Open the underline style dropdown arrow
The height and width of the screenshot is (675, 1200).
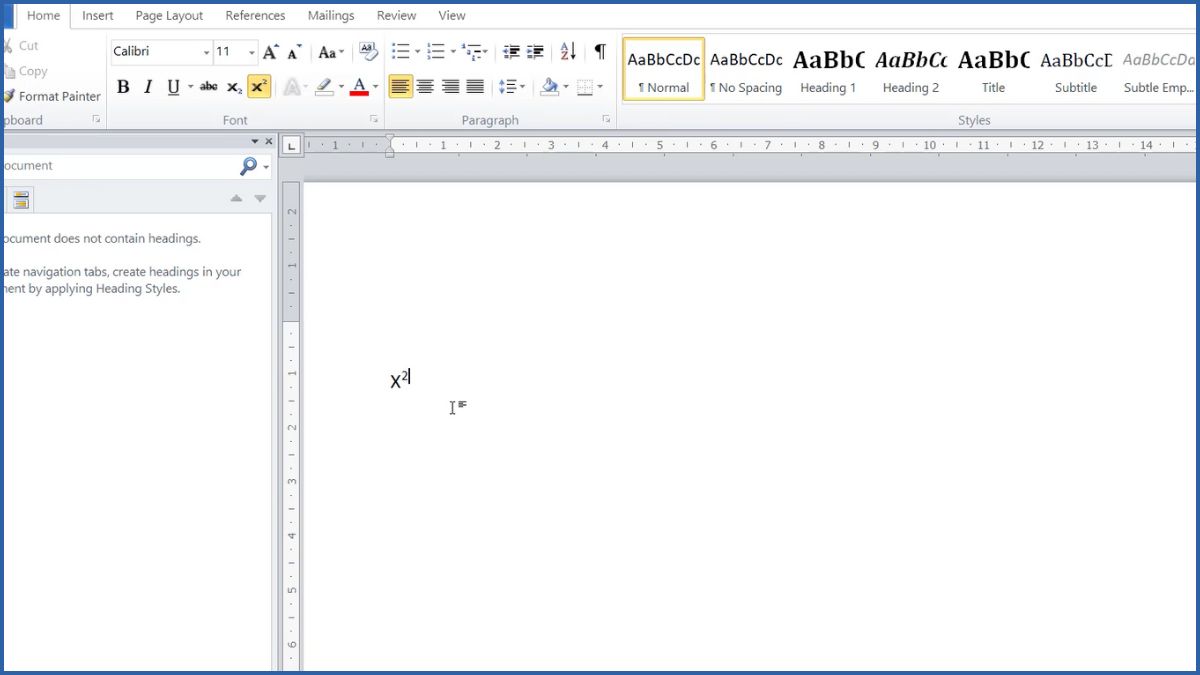pos(190,87)
